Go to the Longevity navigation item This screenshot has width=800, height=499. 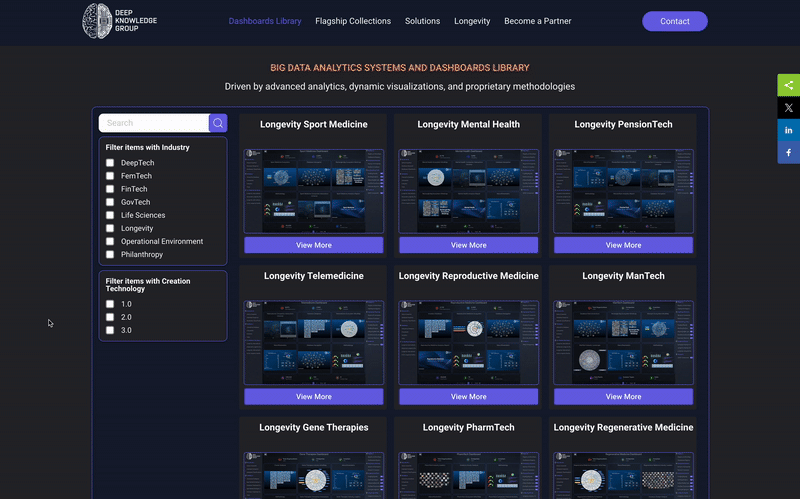[472, 21]
